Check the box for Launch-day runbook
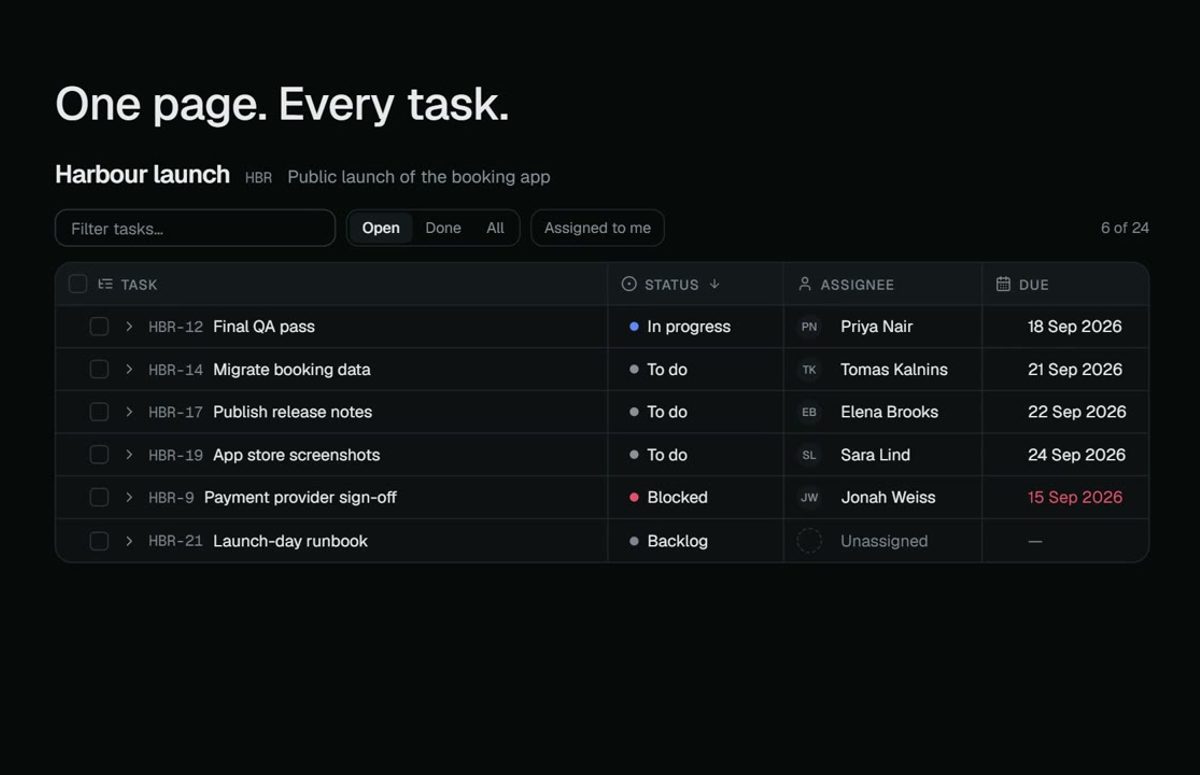The width and height of the screenshot is (1200, 775). (x=99, y=541)
